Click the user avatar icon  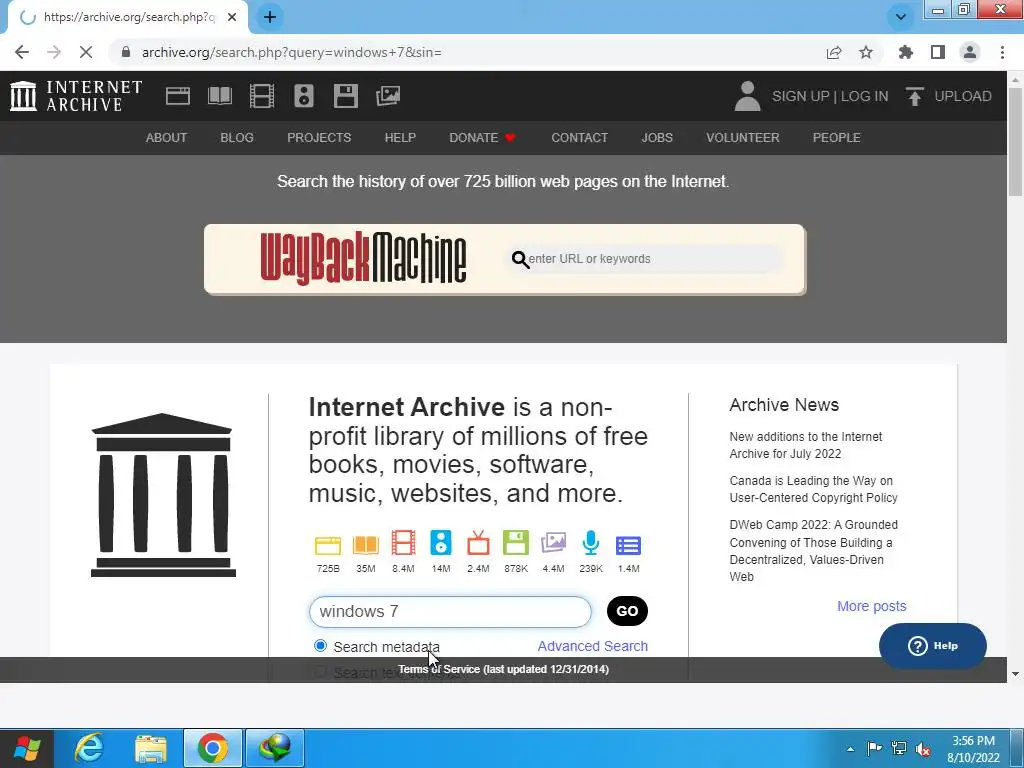coord(747,96)
